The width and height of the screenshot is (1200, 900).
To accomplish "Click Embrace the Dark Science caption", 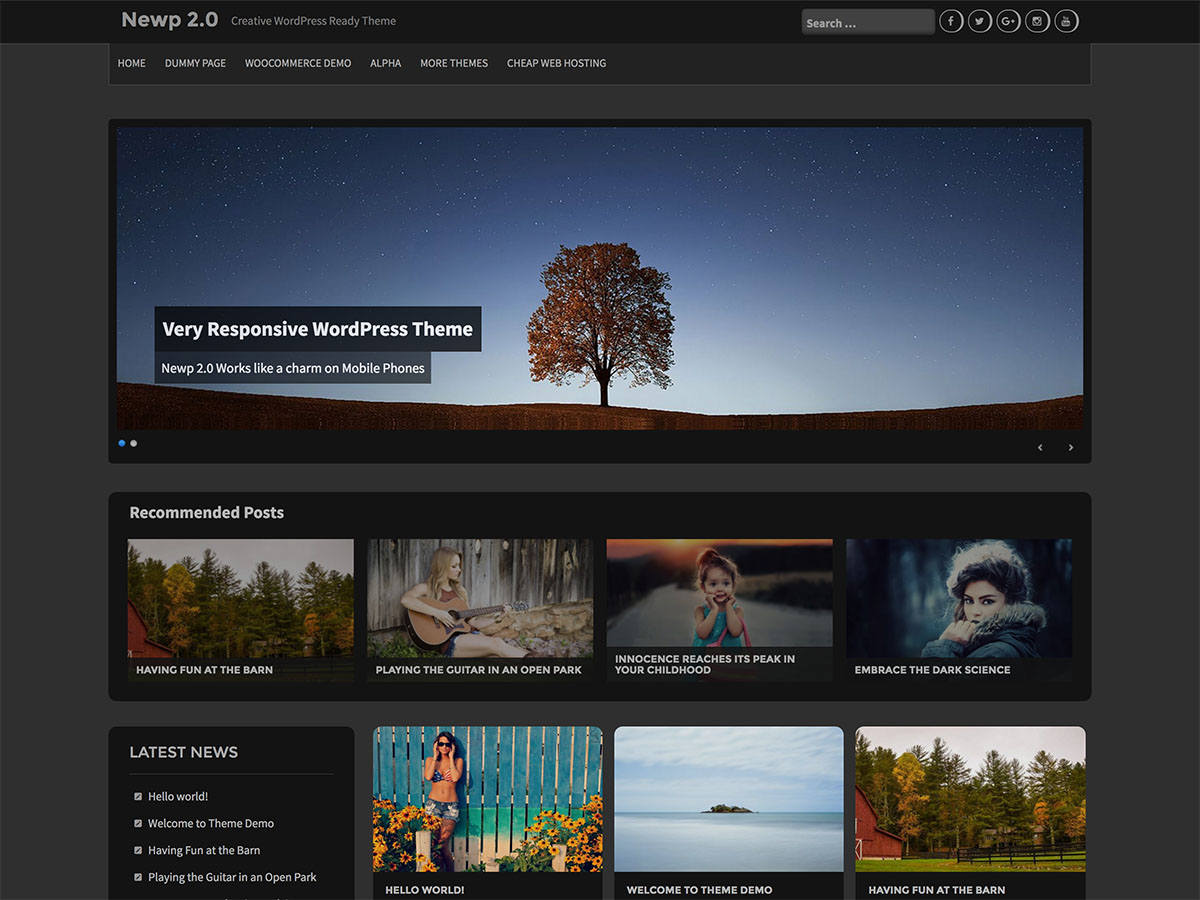I will pyautogui.click(x=933, y=670).
